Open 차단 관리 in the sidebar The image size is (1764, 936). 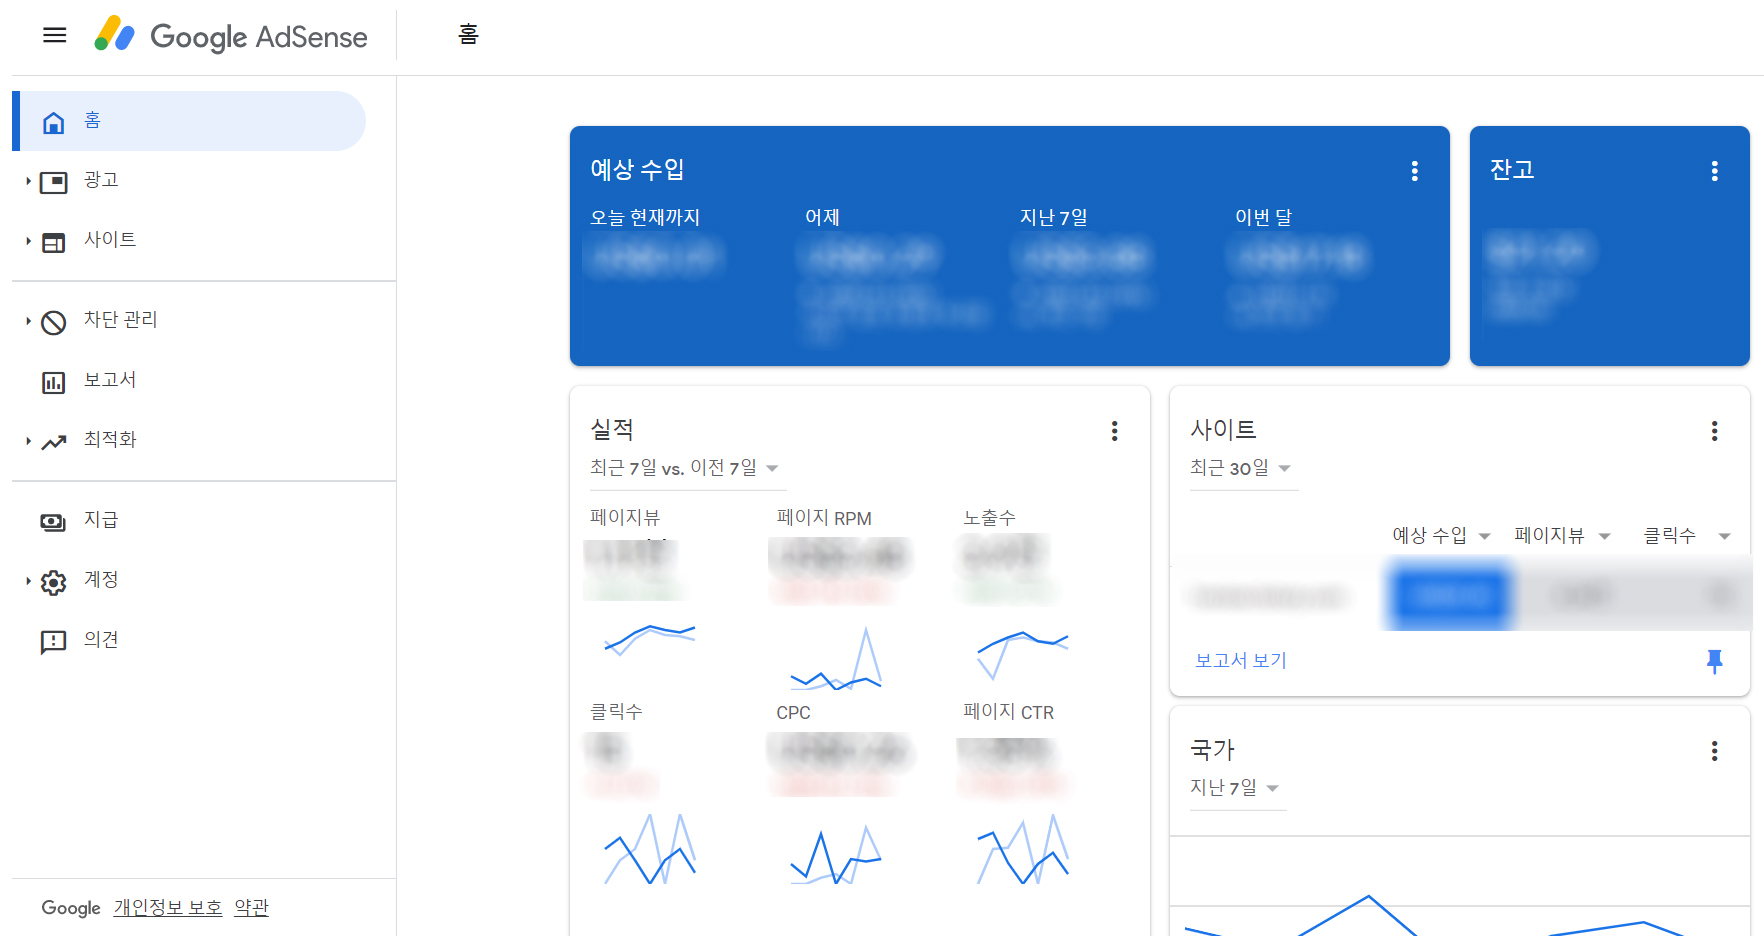190,321
